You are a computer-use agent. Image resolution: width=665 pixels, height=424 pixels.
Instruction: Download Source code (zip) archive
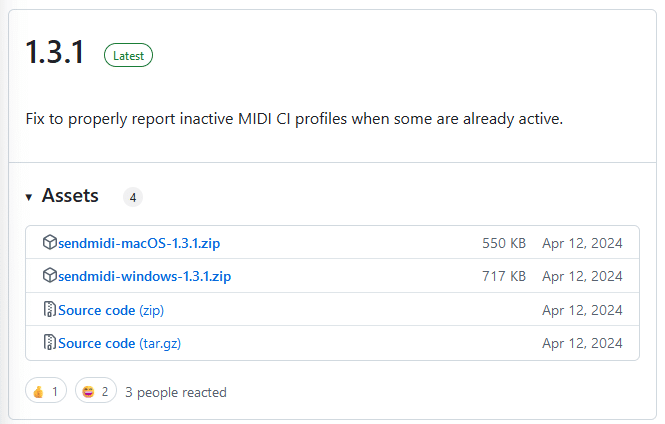pos(111,310)
